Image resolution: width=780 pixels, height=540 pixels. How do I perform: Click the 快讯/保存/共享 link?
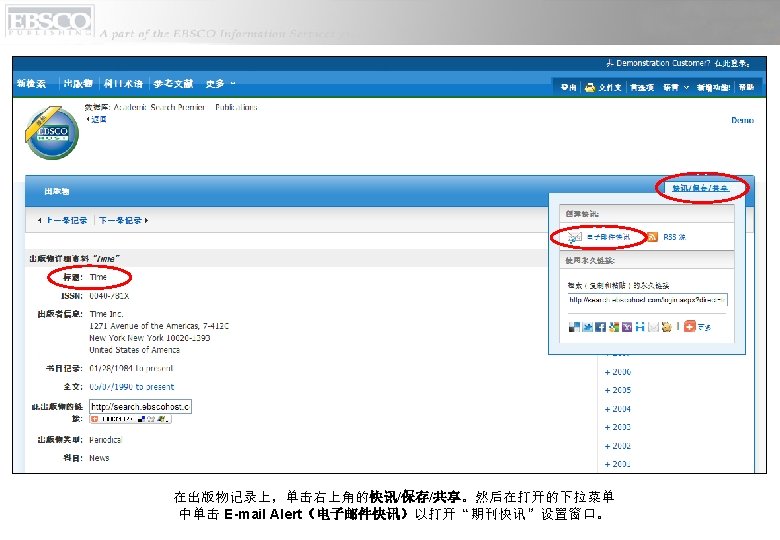pos(701,188)
